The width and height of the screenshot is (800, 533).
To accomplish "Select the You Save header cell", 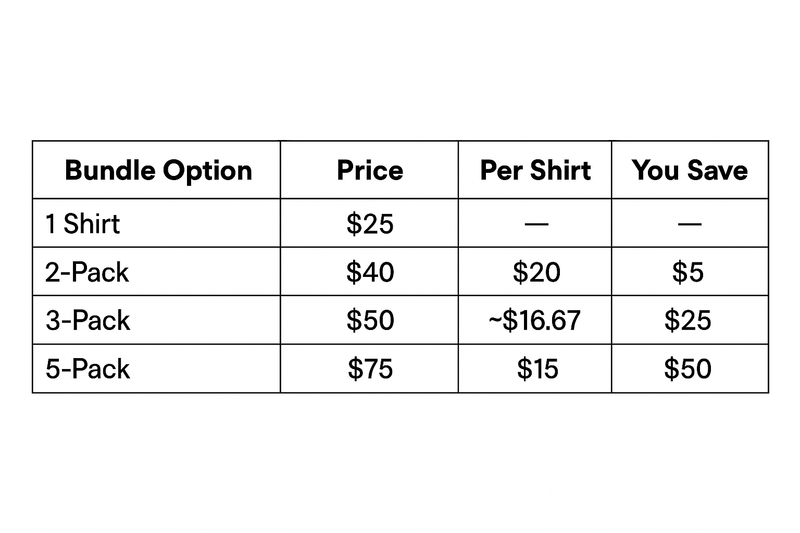I will click(x=689, y=170).
